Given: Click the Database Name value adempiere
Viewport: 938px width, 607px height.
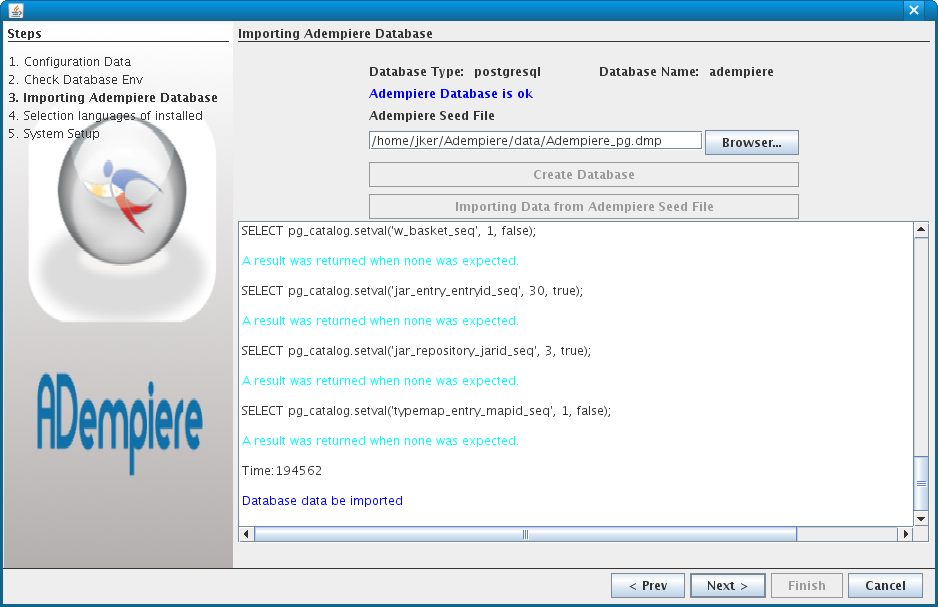Looking at the screenshot, I should (x=741, y=72).
